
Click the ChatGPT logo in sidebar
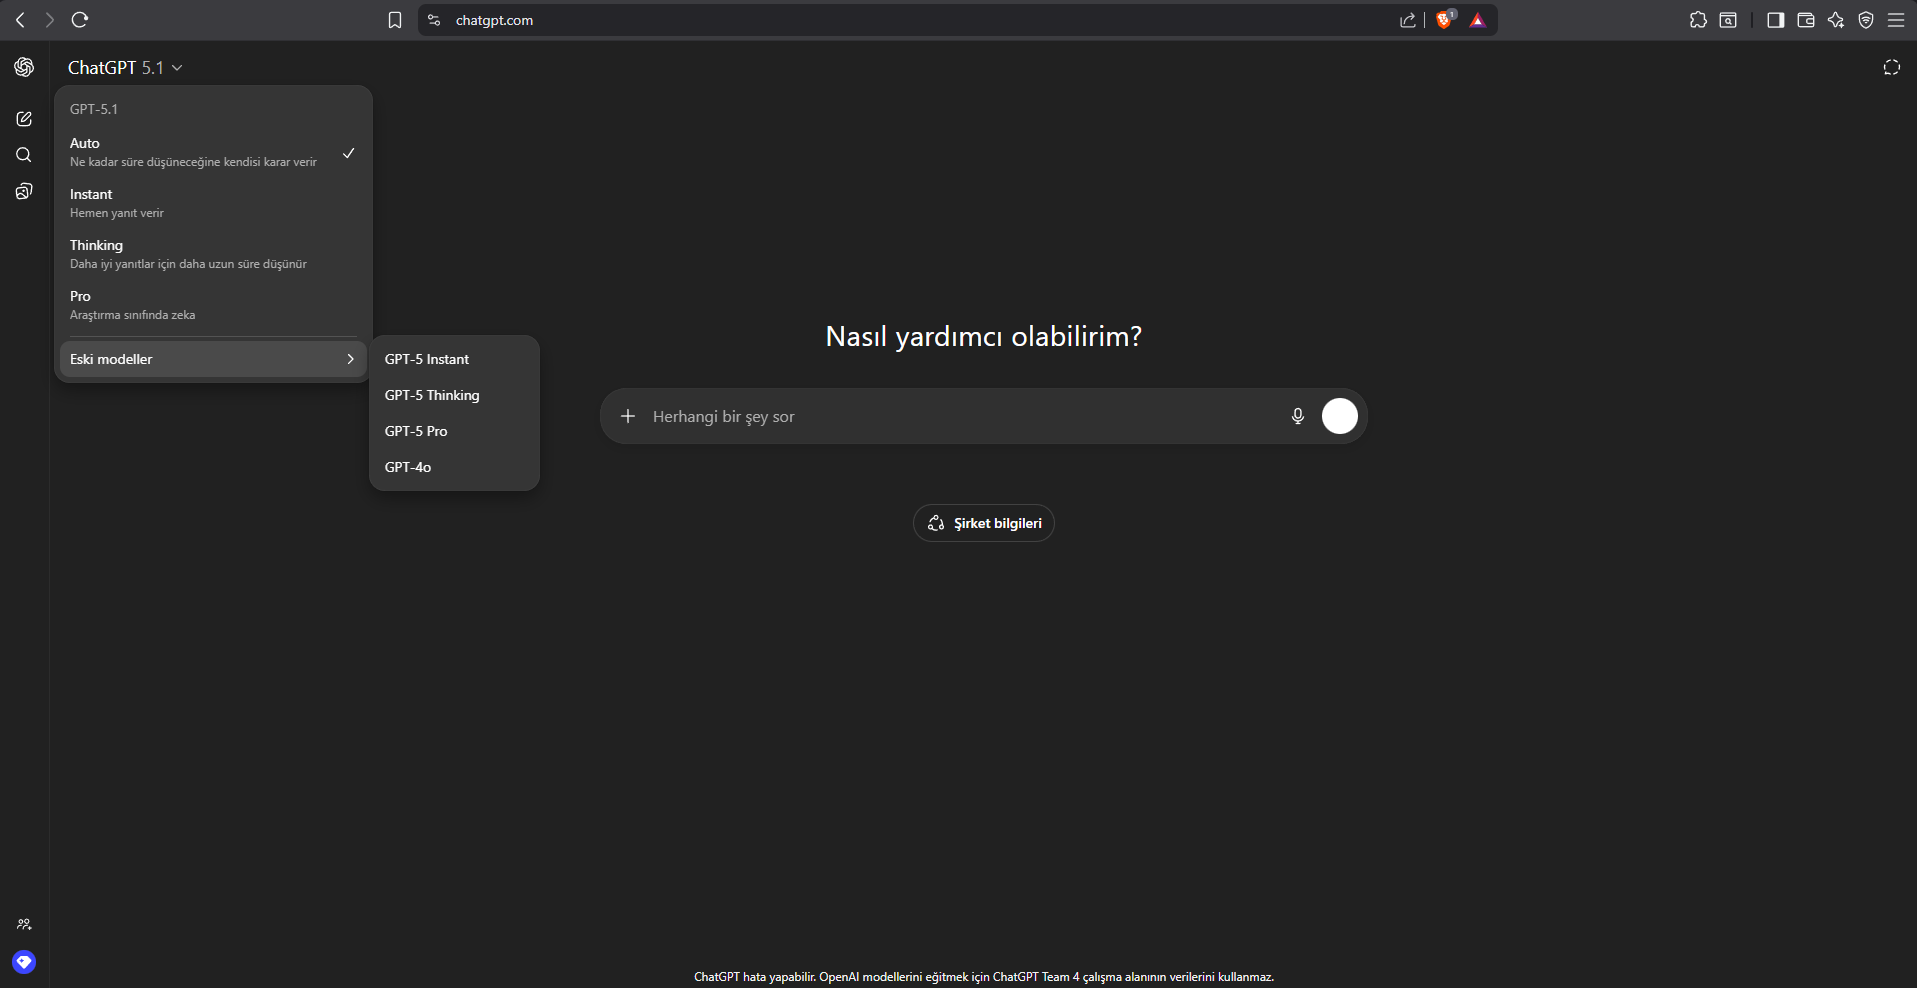pyautogui.click(x=24, y=67)
